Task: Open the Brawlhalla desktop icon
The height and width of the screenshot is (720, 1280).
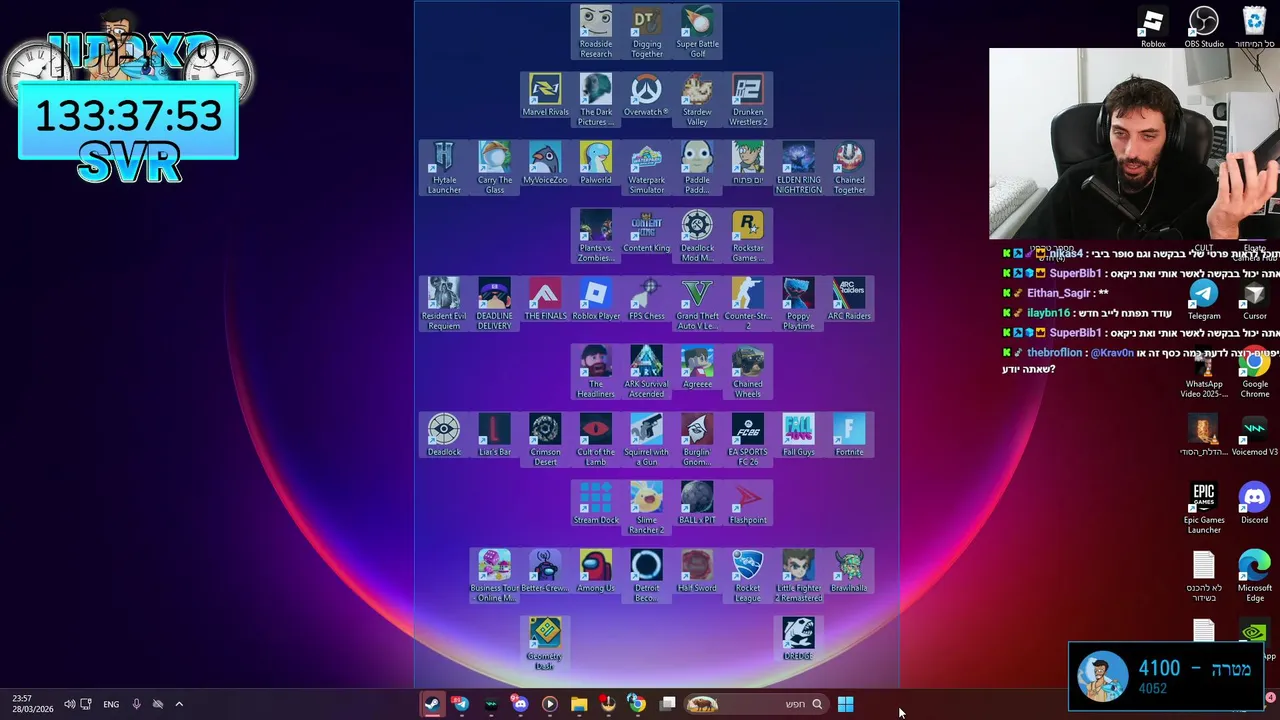Action: coord(849,572)
